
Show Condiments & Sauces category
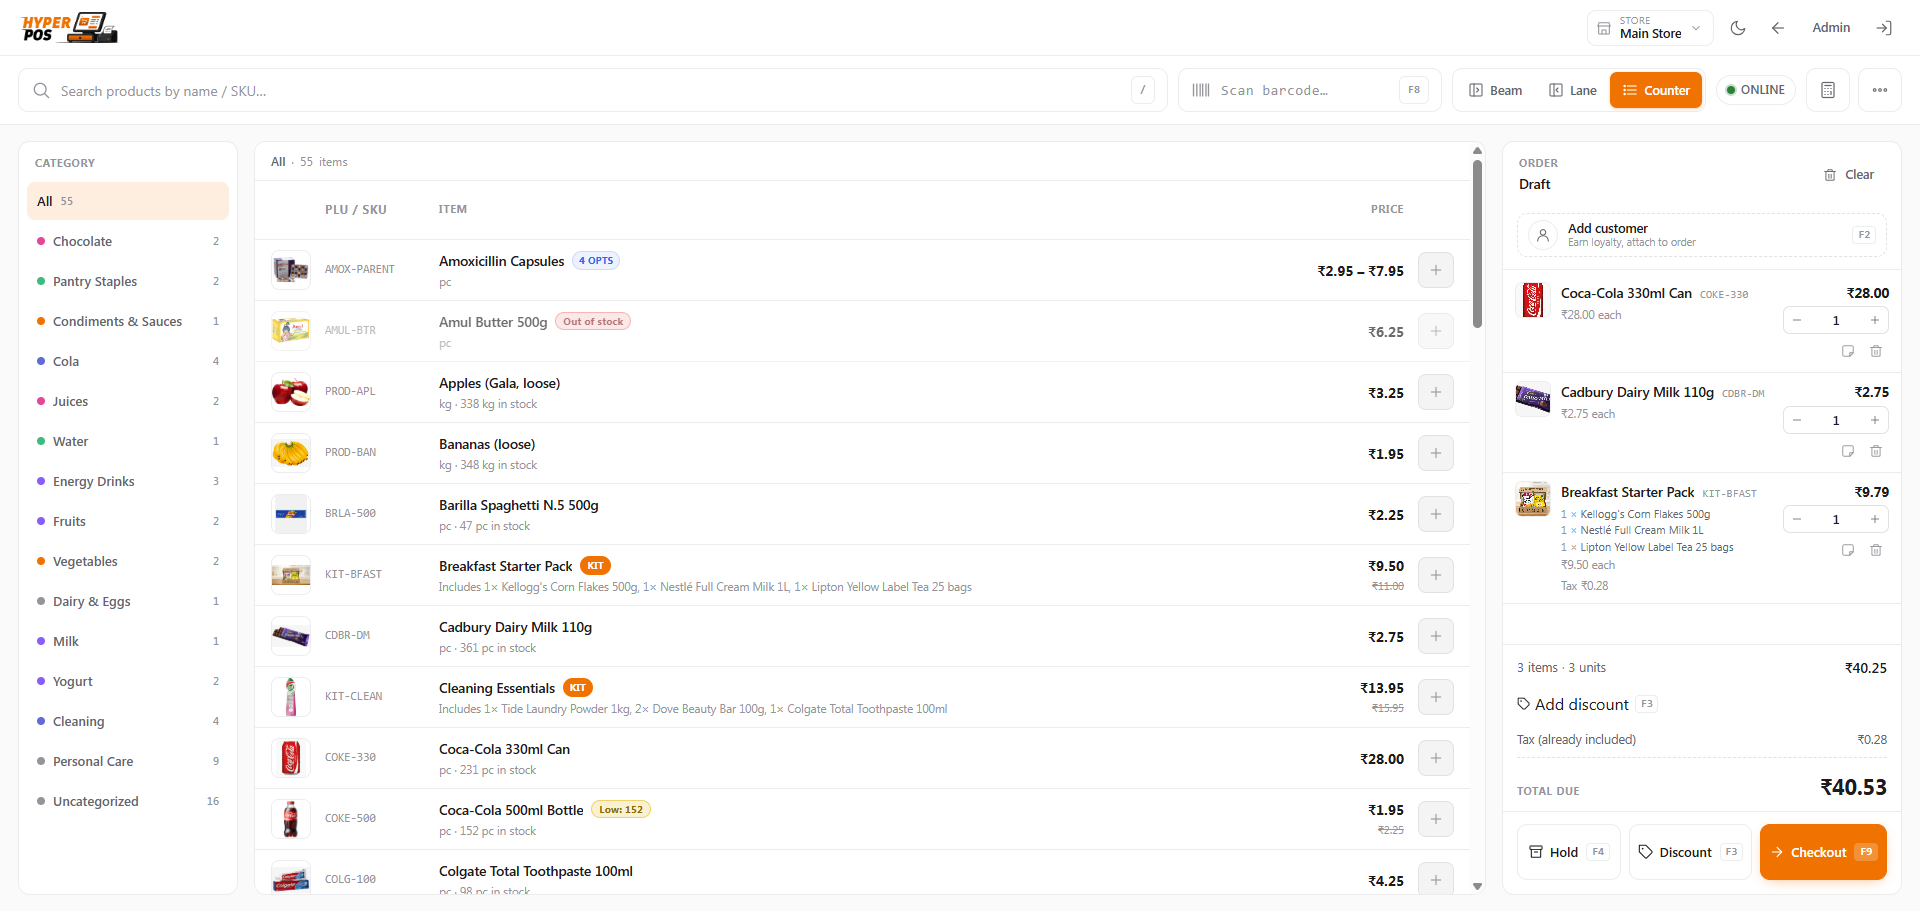pos(128,321)
